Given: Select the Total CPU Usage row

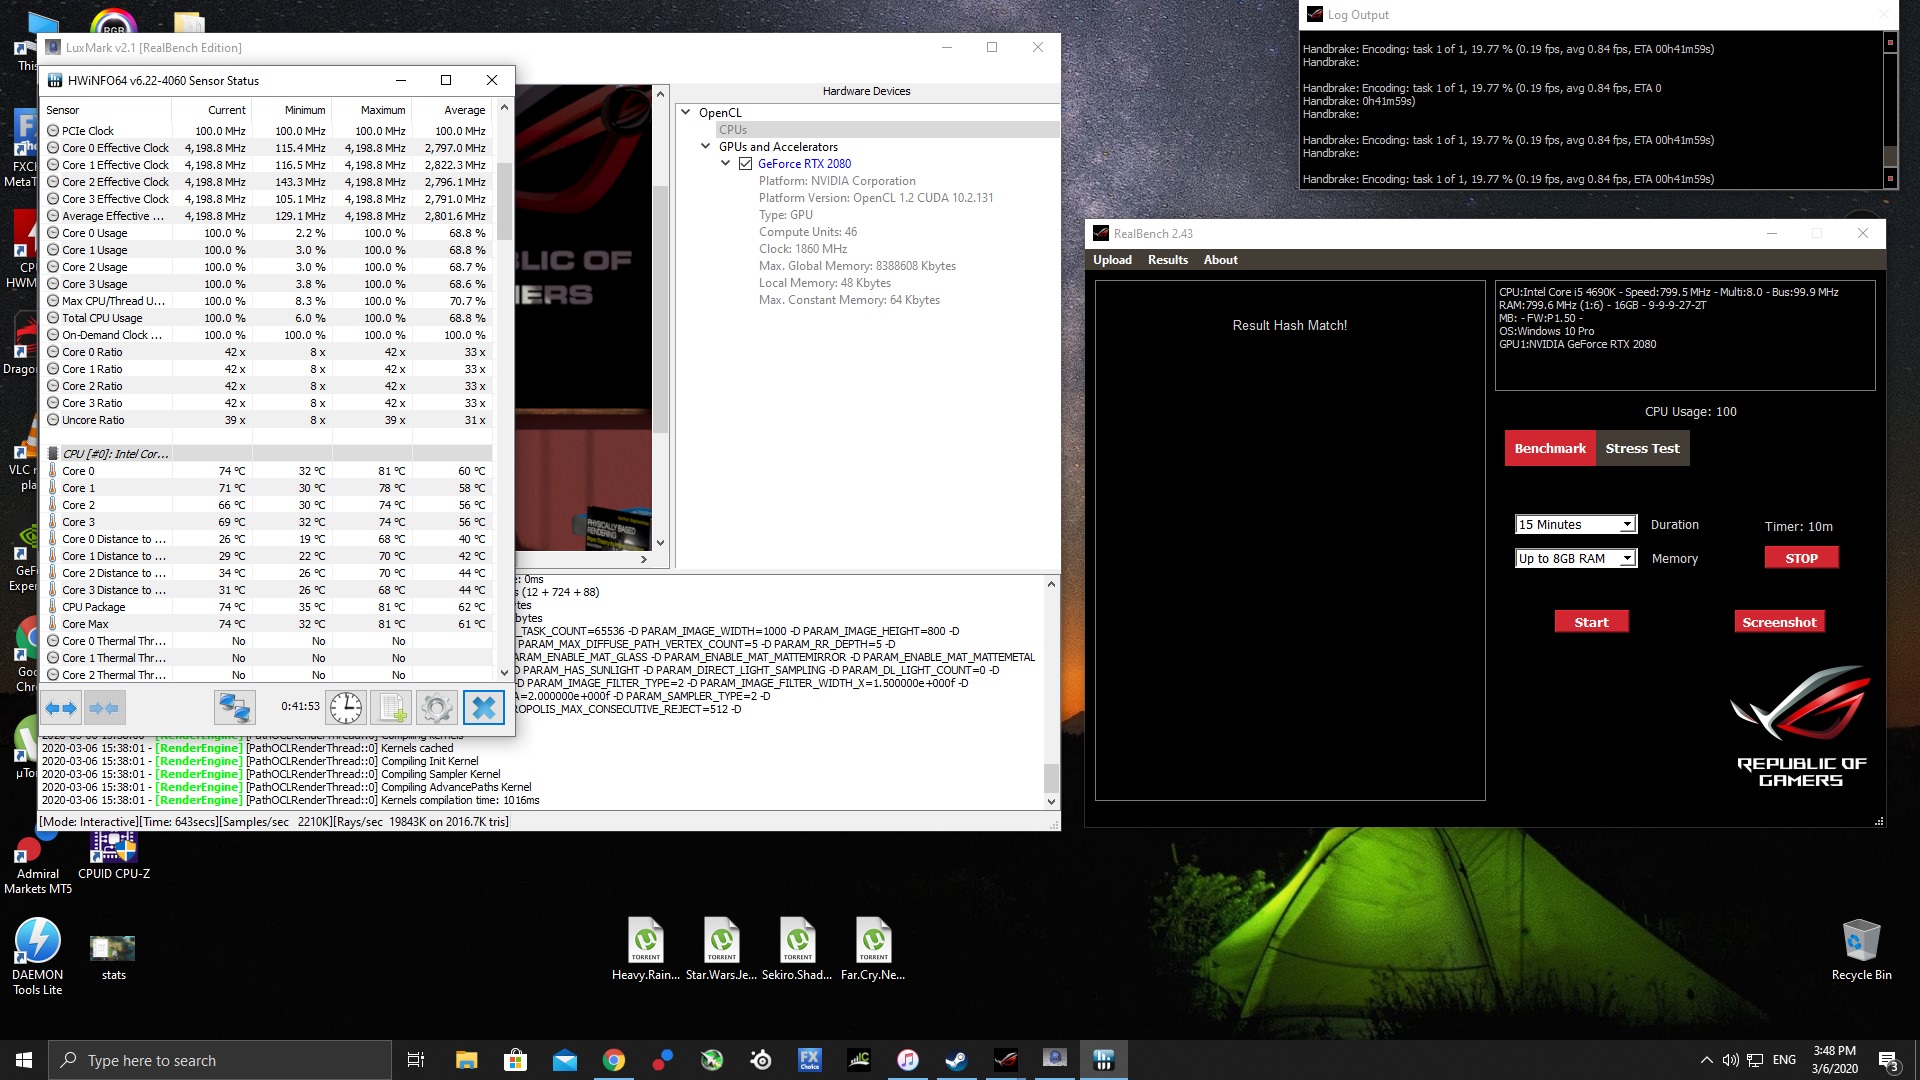Looking at the screenshot, I should [268, 318].
